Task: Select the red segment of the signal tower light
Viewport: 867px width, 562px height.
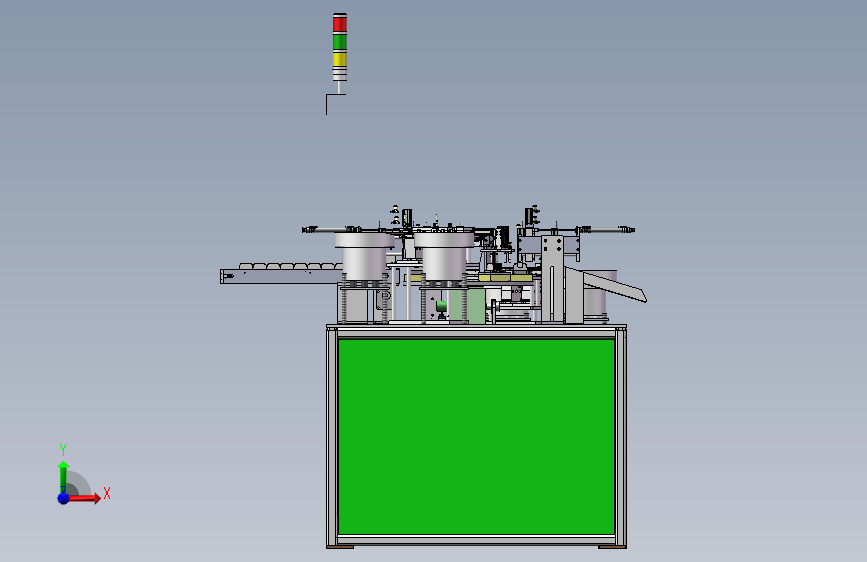Action: click(340, 24)
